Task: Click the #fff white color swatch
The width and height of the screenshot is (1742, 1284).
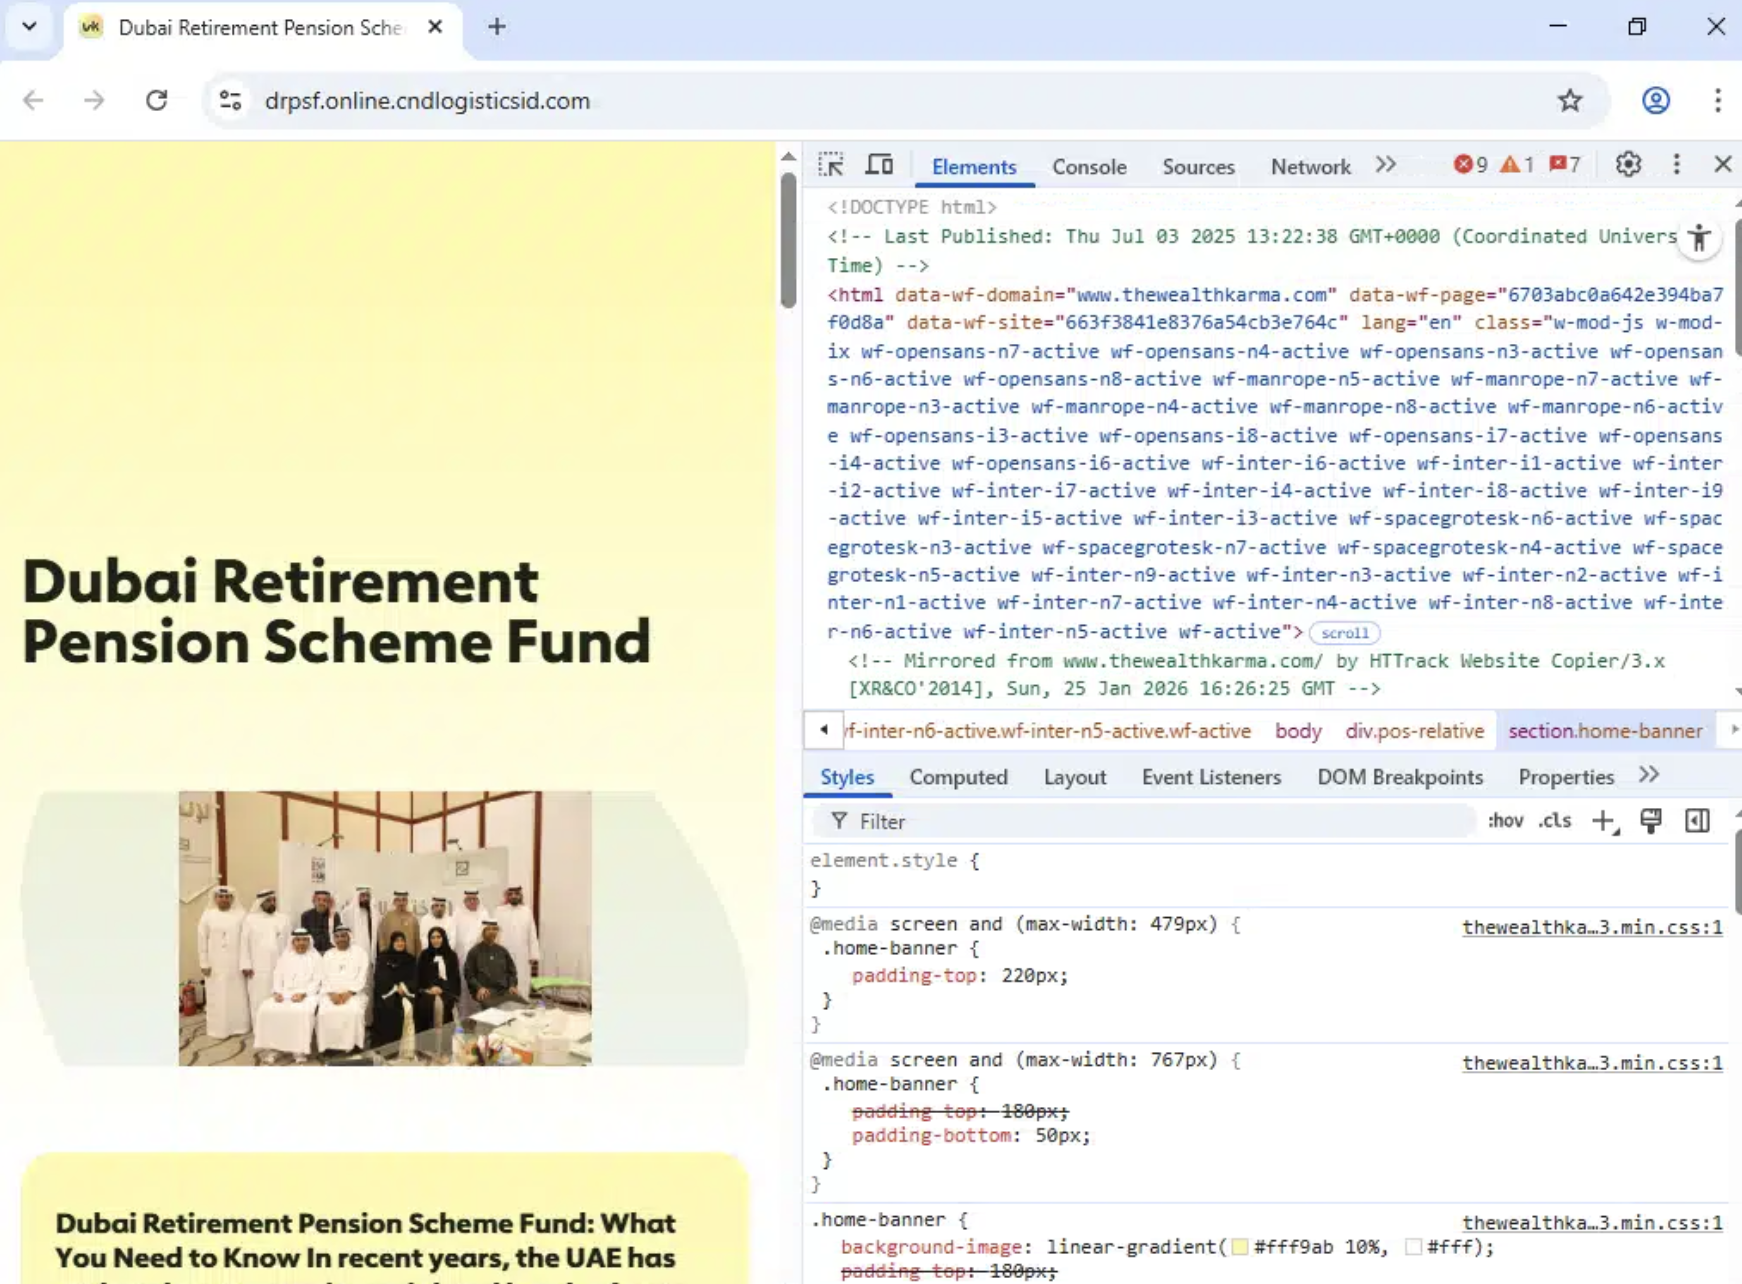Action: click(x=1413, y=1247)
